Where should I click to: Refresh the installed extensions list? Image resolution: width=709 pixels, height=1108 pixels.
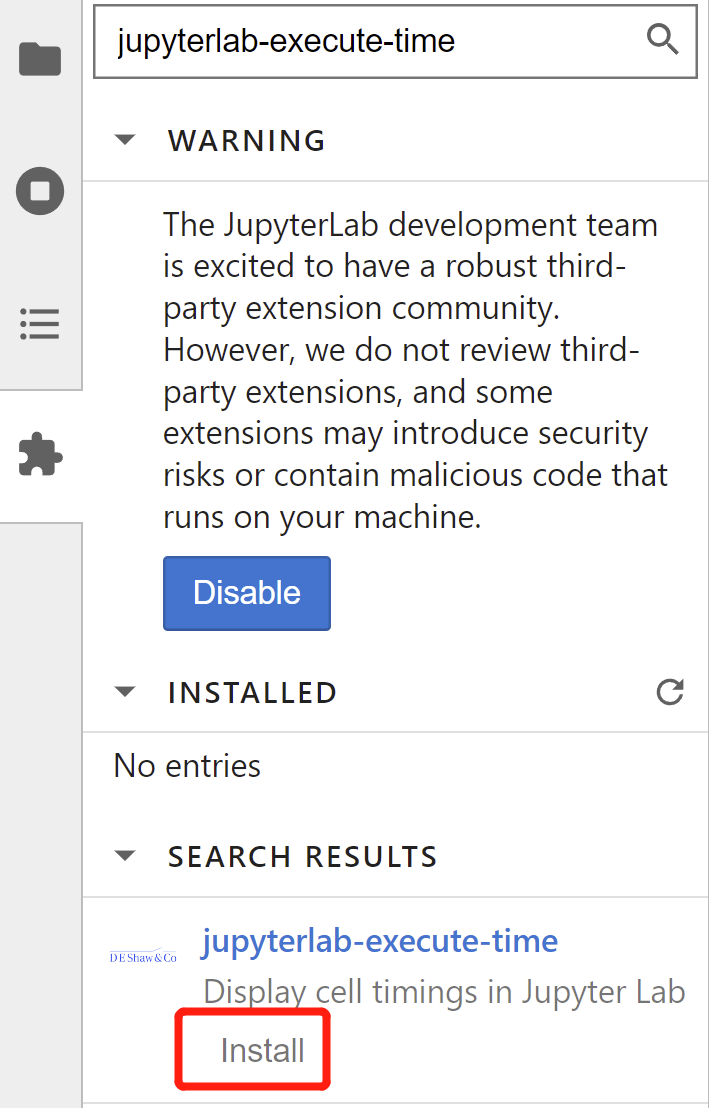(670, 692)
